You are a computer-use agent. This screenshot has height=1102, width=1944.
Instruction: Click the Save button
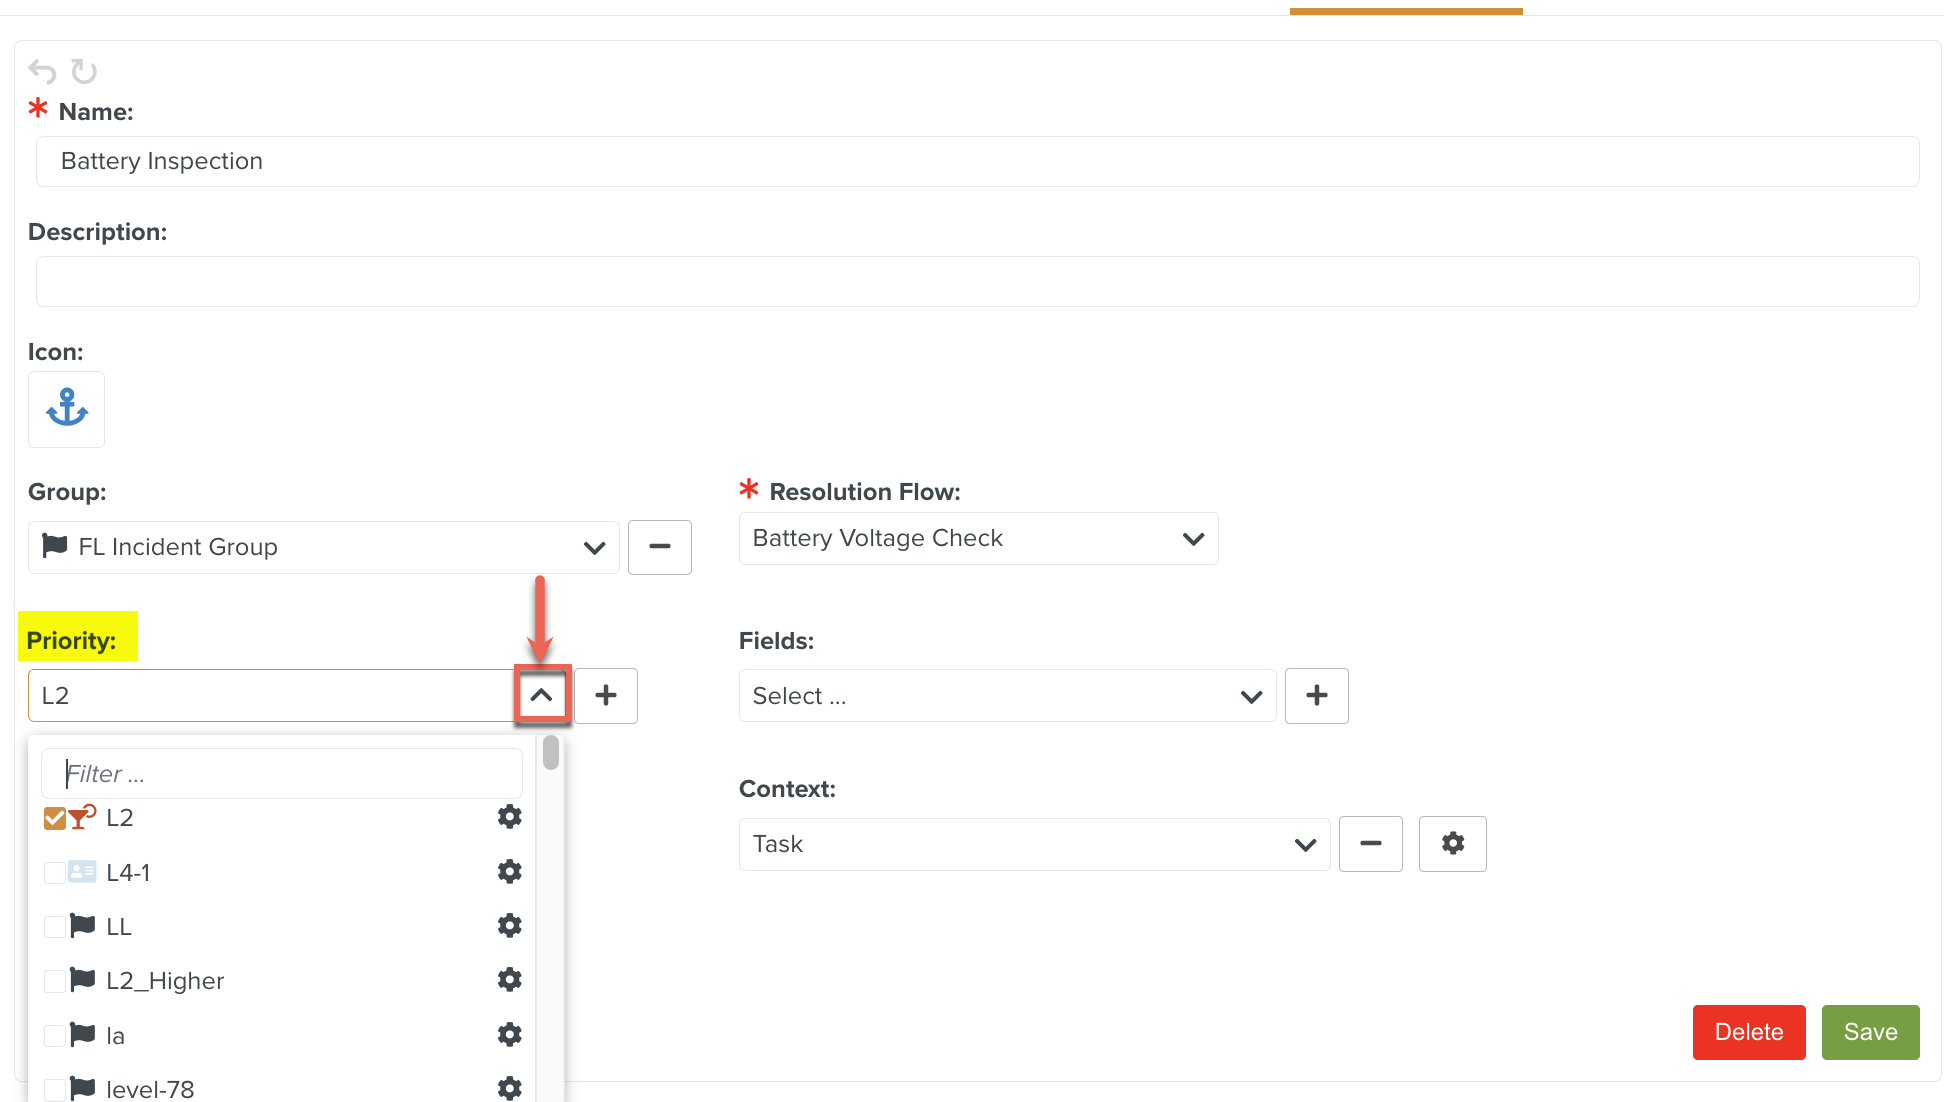click(x=1870, y=1031)
